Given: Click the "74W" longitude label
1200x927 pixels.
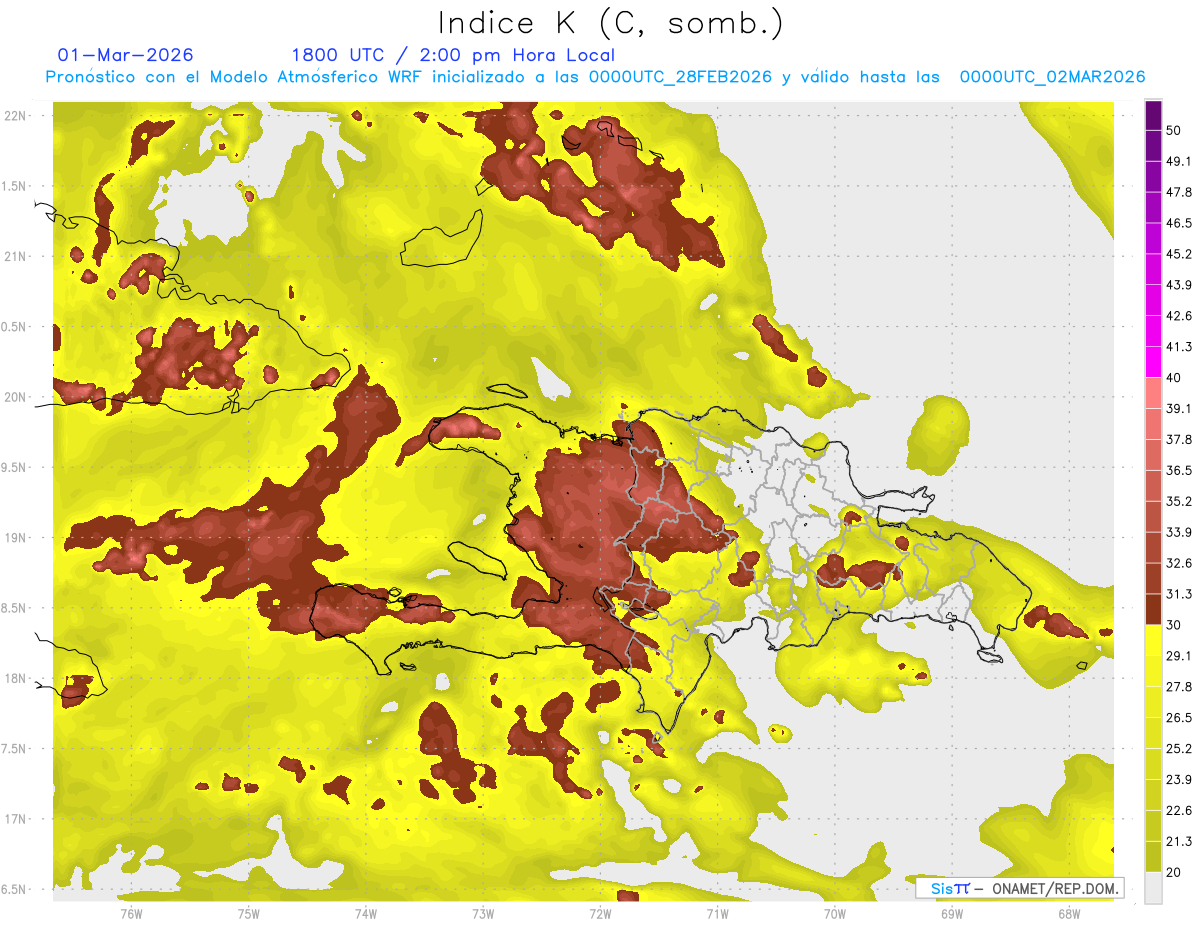Looking at the screenshot, I should [365, 913].
